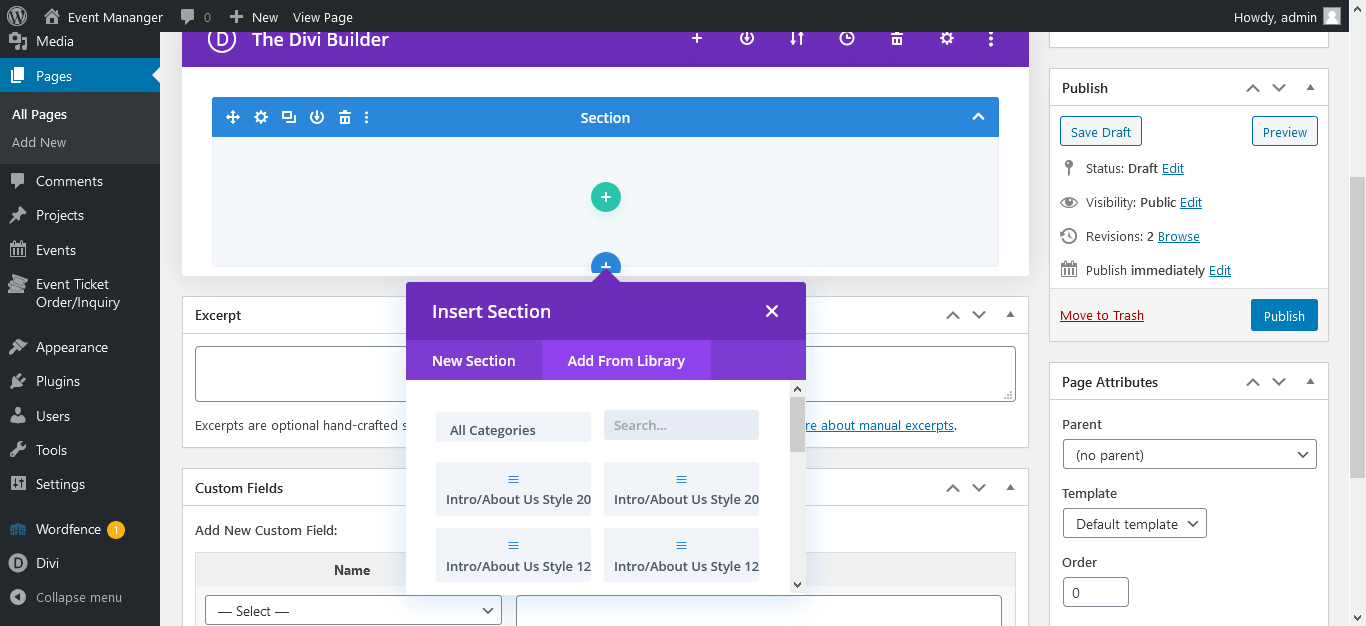The height and width of the screenshot is (626, 1366).
Task: Duplicate the Section with clone icon
Action: [x=289, y=117]
